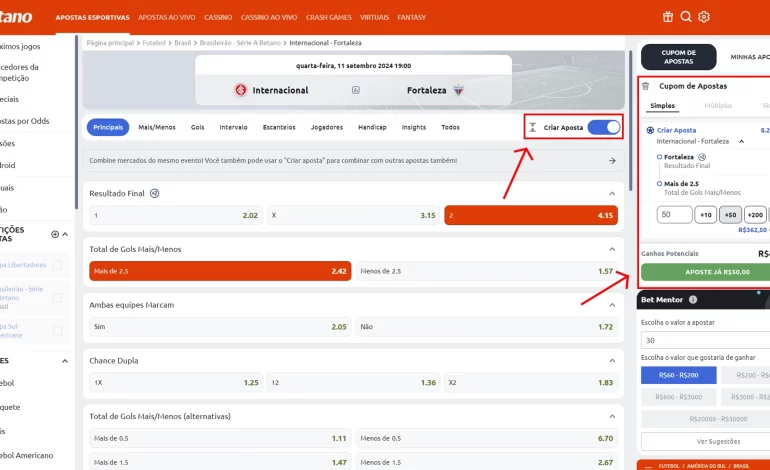Click the info badge next to Resultado Final
The image size is (770, 470).
click(154, 194)
